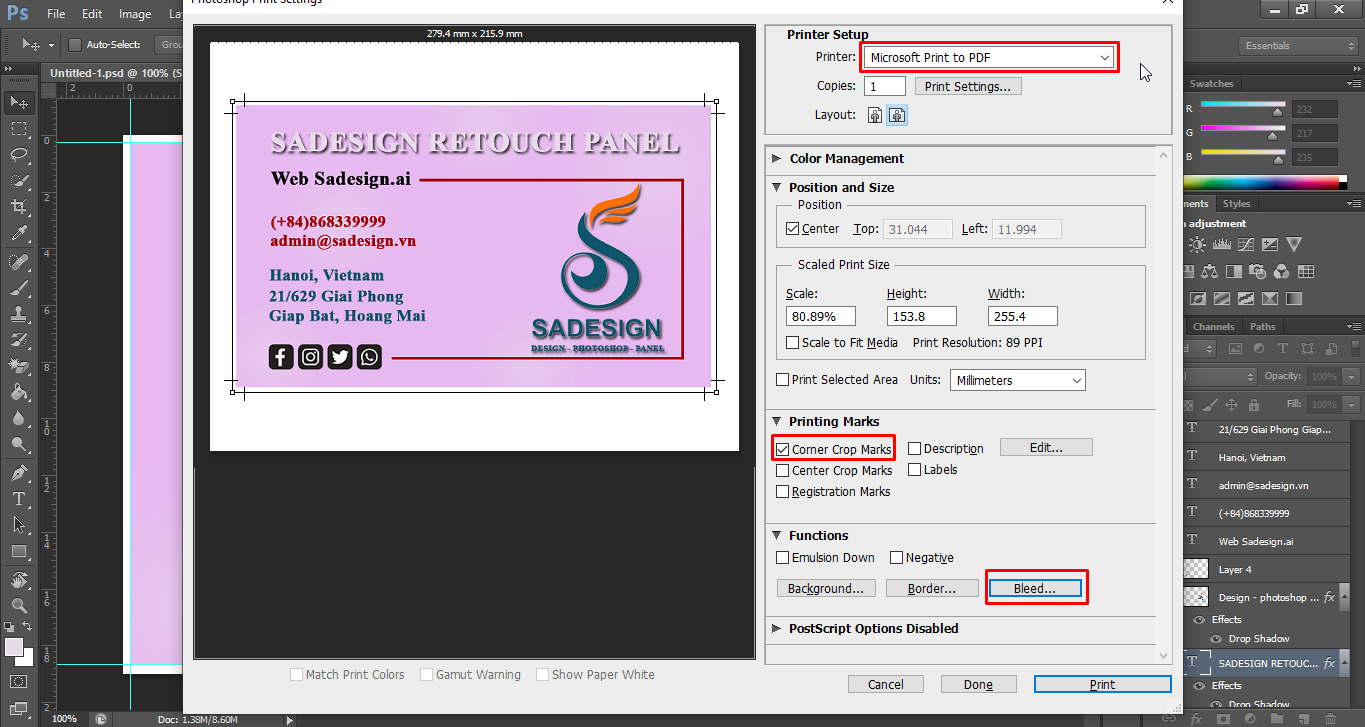Select the Horizontal Type tool
Screen dimensions: 1365x727
tap(19, 499)
